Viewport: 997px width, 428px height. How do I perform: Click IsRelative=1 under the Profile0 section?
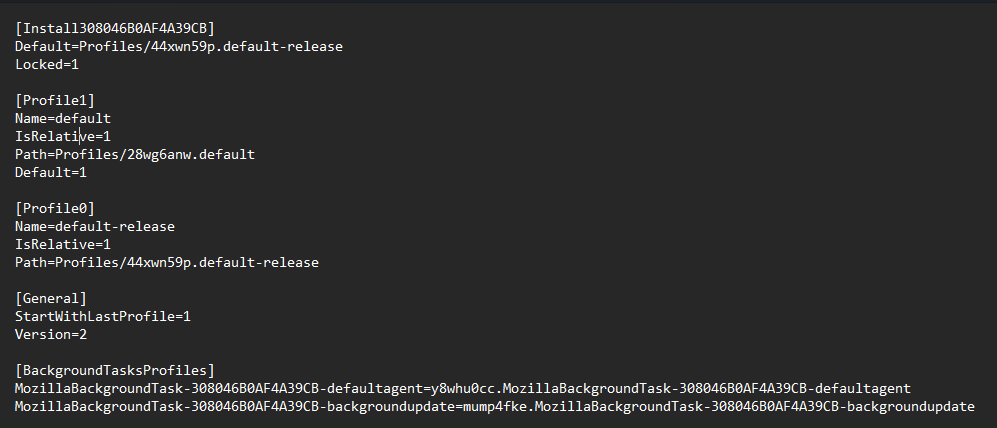(62, 244)
